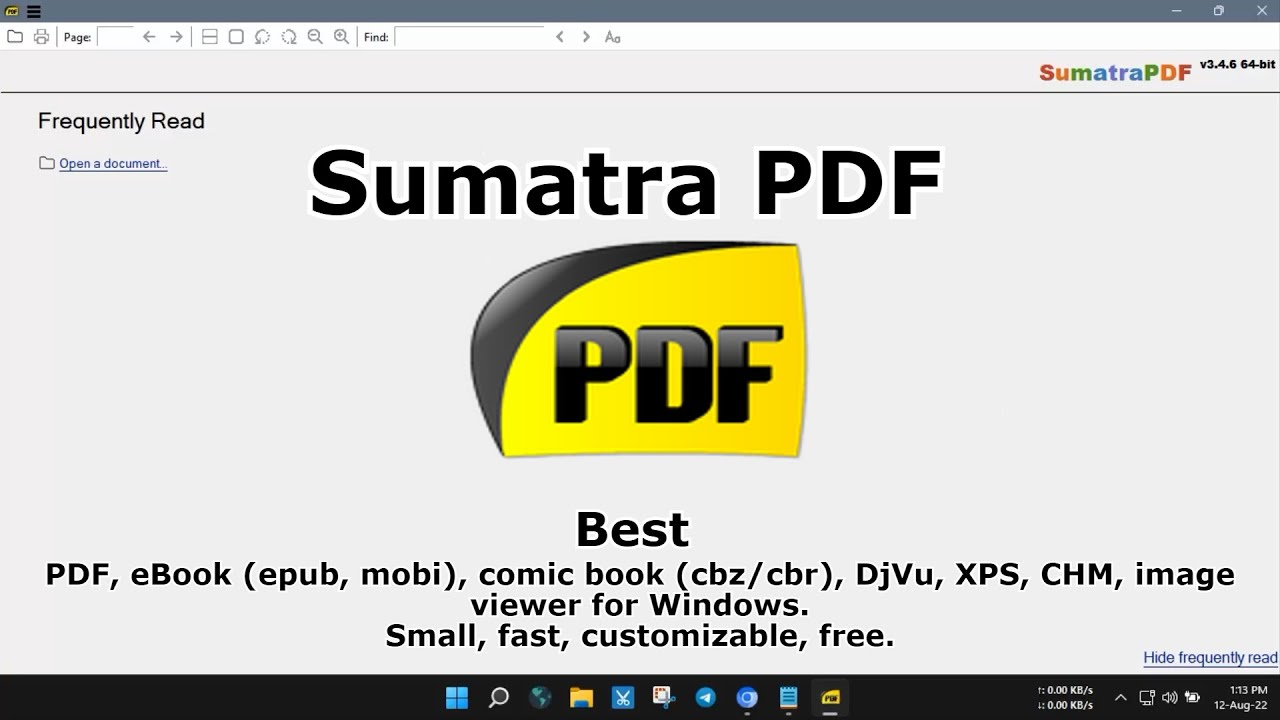Viewport: 1280px width, 720px height.
Task: Click the Print toolbar icon
Action: (x=41, y=37)
